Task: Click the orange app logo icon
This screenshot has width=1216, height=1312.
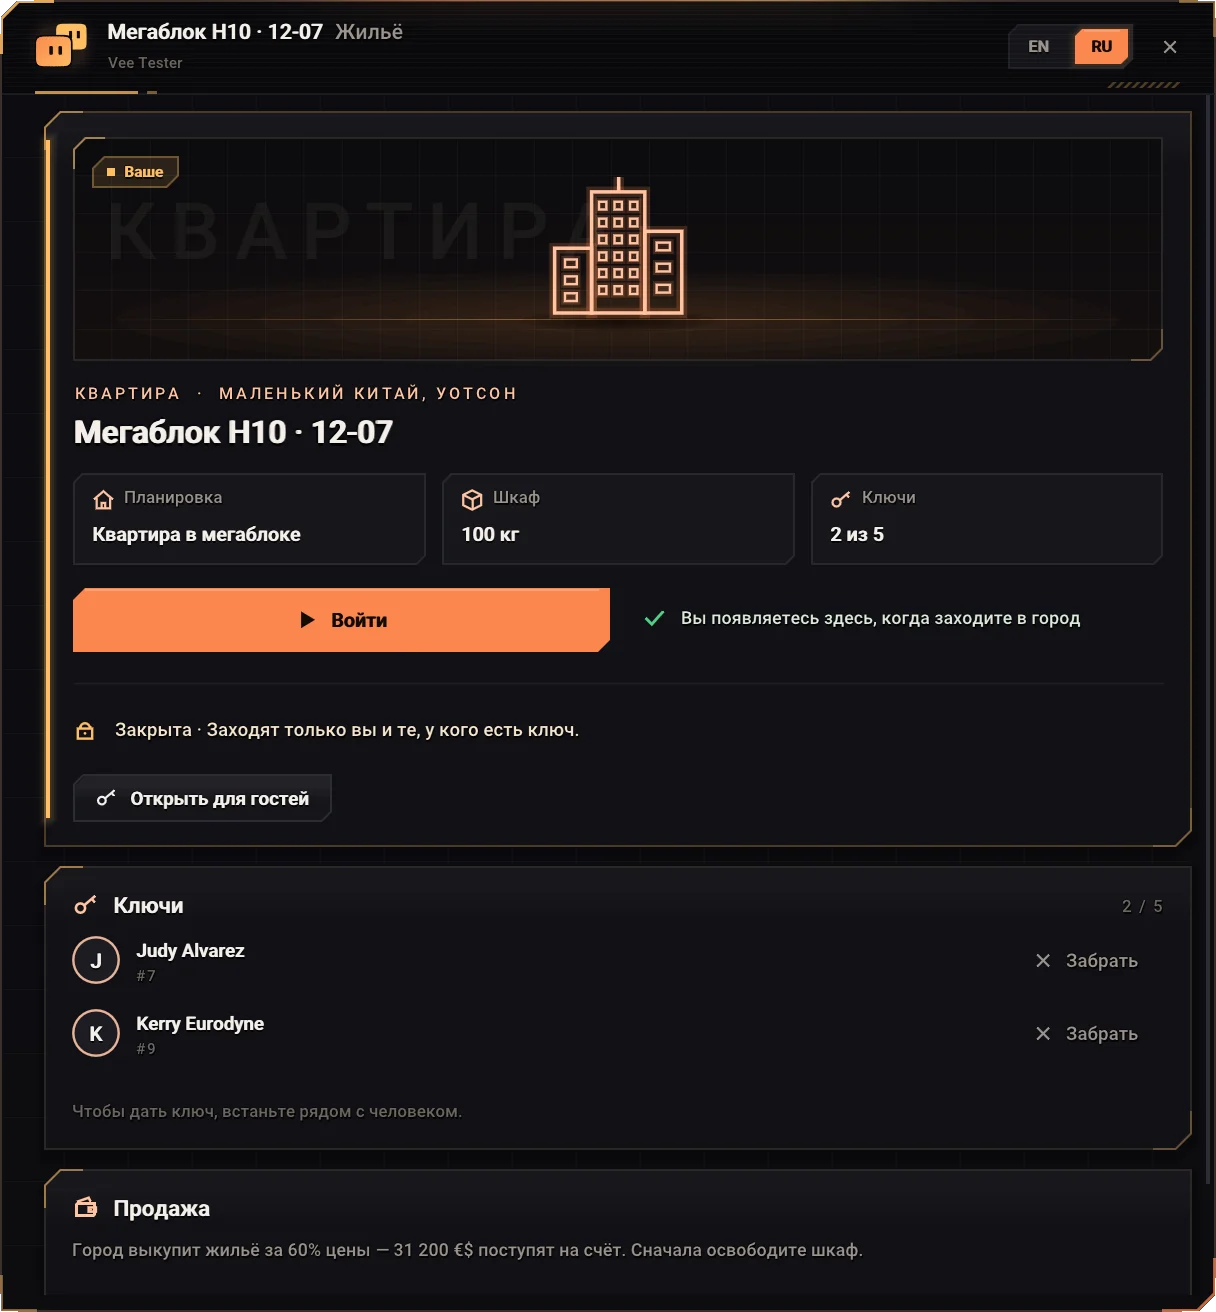Action: [x=61, y=45]
